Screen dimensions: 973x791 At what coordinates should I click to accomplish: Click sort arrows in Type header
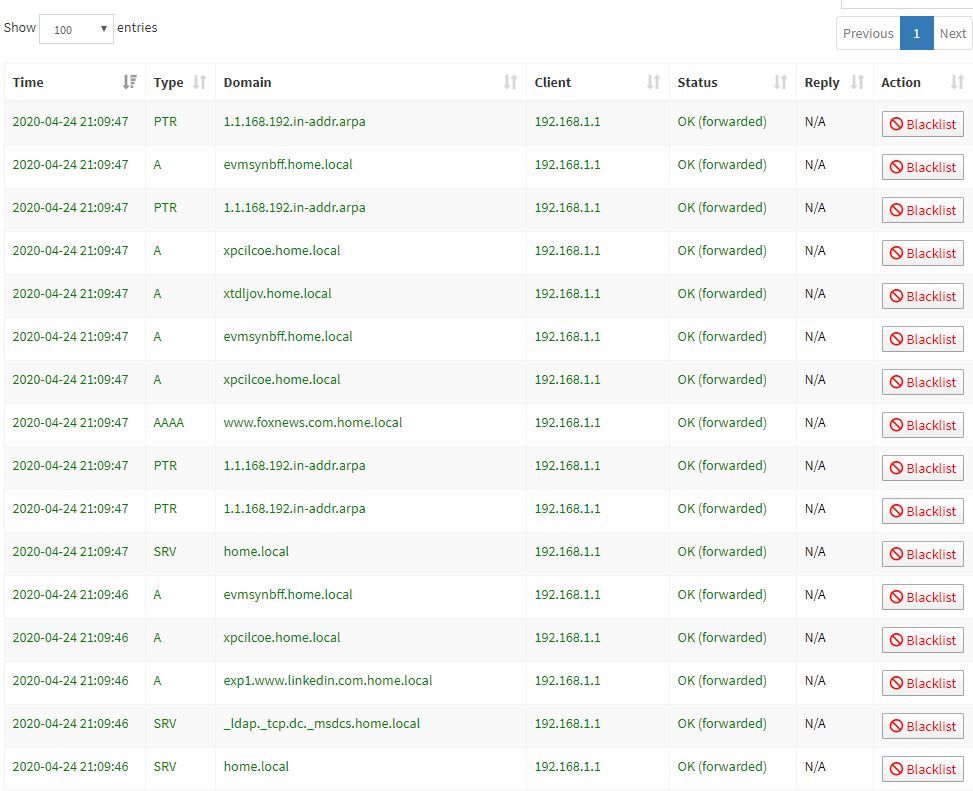click(199, 82)
